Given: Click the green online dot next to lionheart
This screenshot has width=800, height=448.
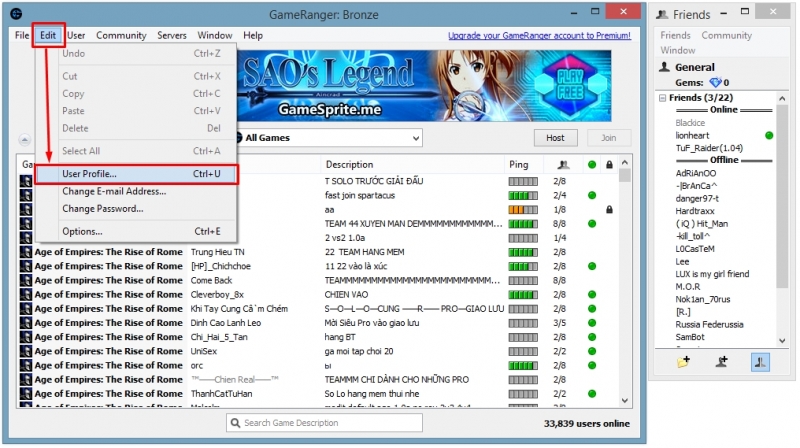Looking at the screenshot, I should pos(769,136).
